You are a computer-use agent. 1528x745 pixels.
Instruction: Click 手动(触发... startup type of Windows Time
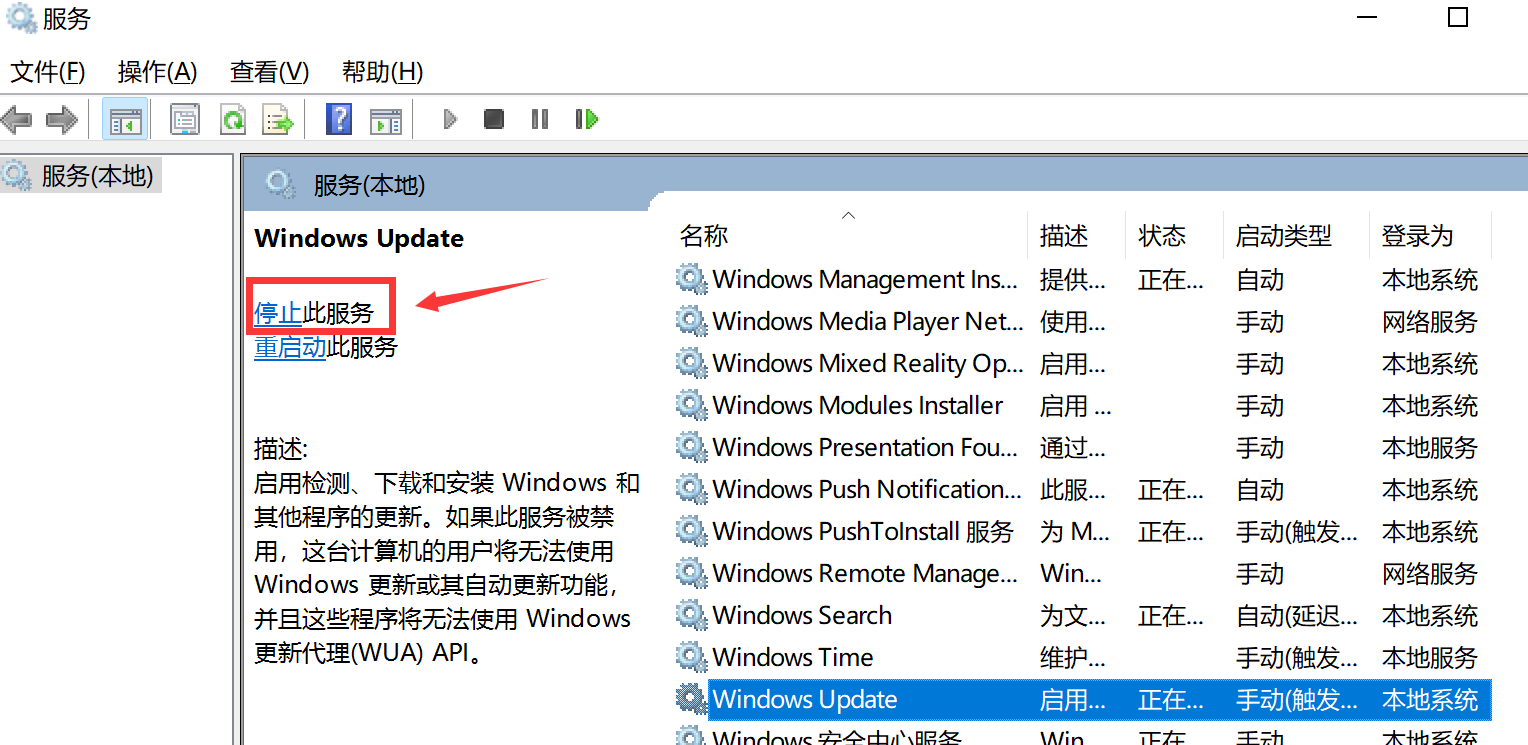1297,658
